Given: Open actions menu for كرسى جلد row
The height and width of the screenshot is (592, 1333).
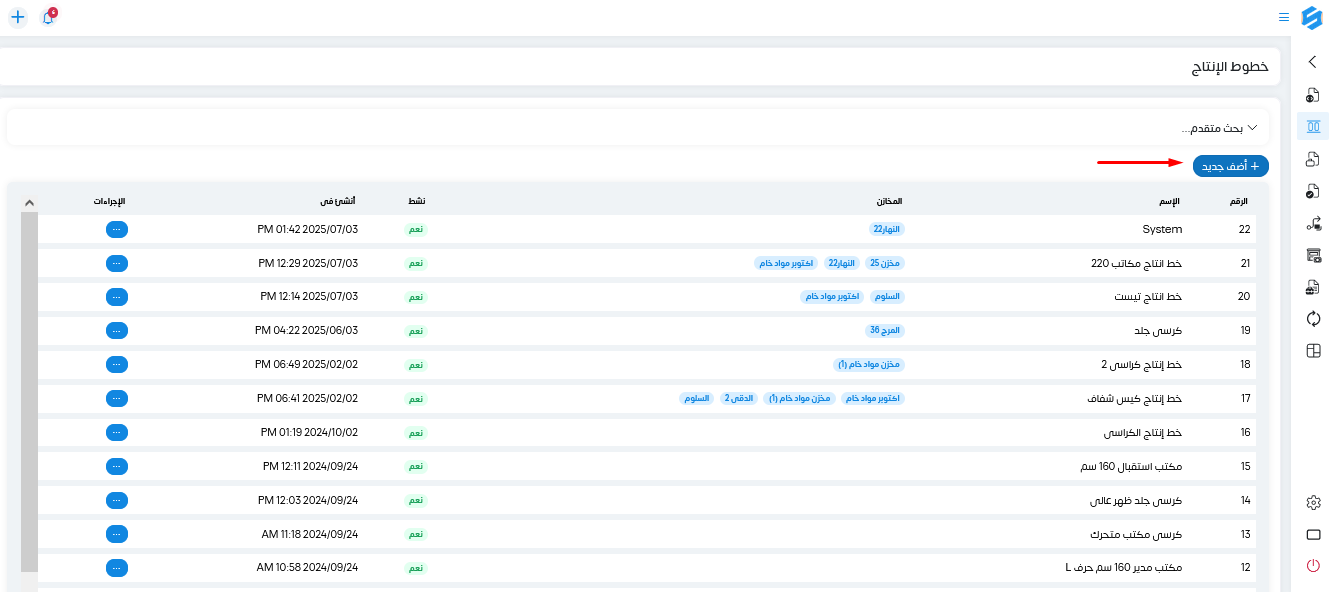Looking at the screenshot, I should click(x=117, y=330).
